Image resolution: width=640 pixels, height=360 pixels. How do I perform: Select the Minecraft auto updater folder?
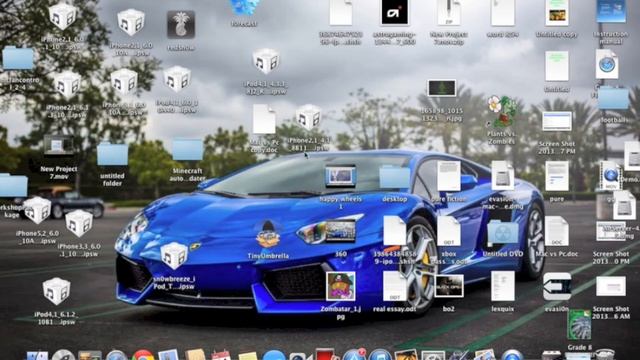(187, 149)
